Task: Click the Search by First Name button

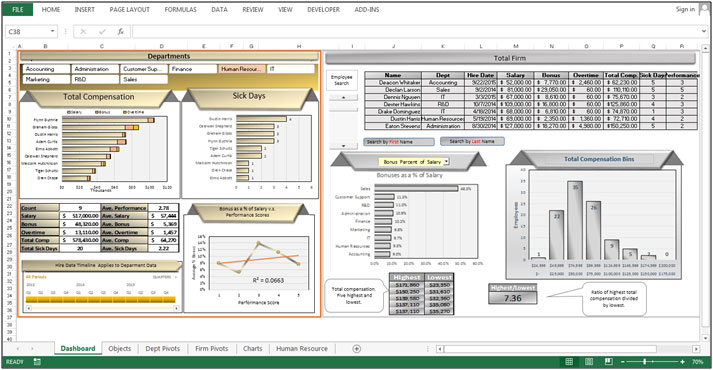Action: tap(399, 142)
